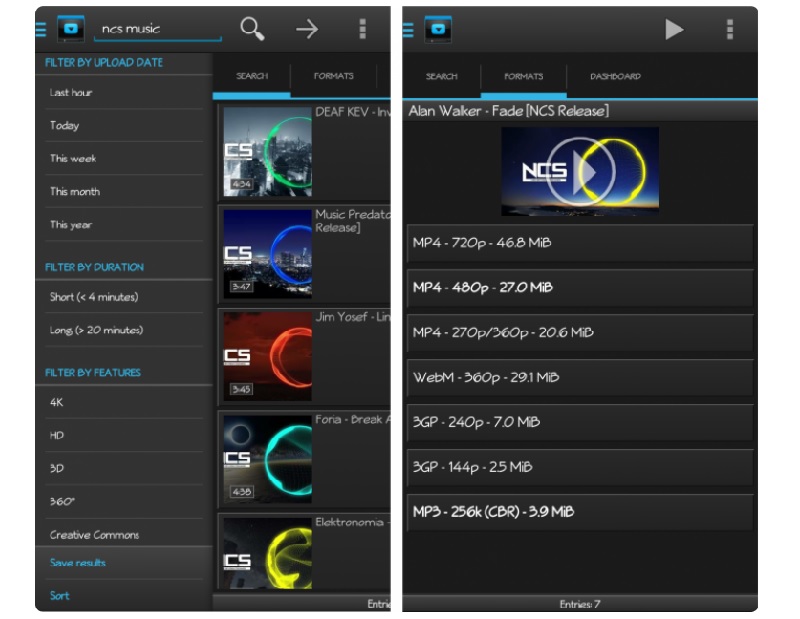The image size is (800, 619).
Task: Tap app logo icon in left screen
Action: tap(71, 29)
